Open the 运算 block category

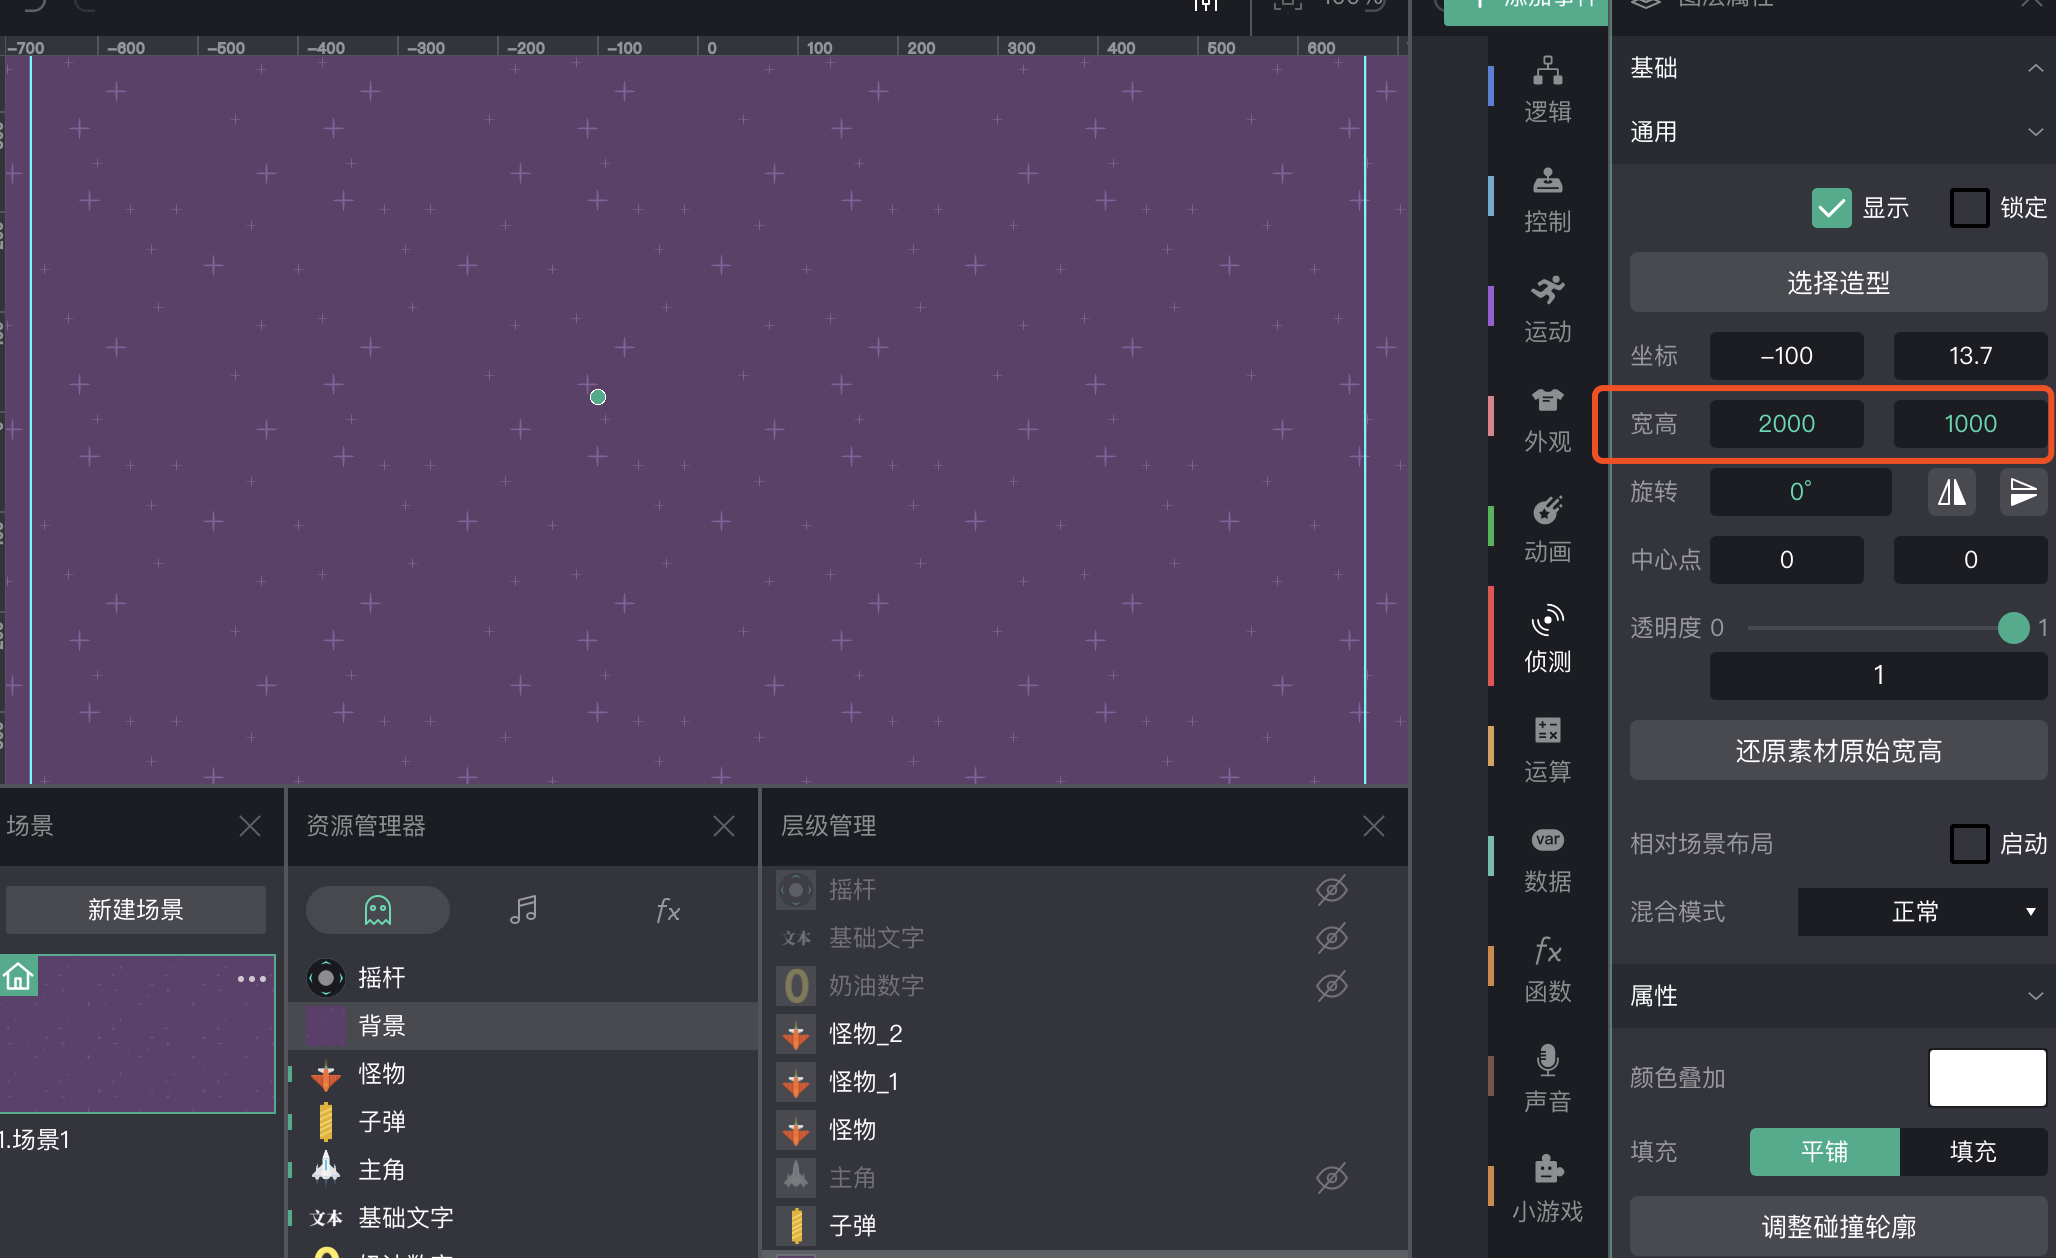tap(1547, 750)
